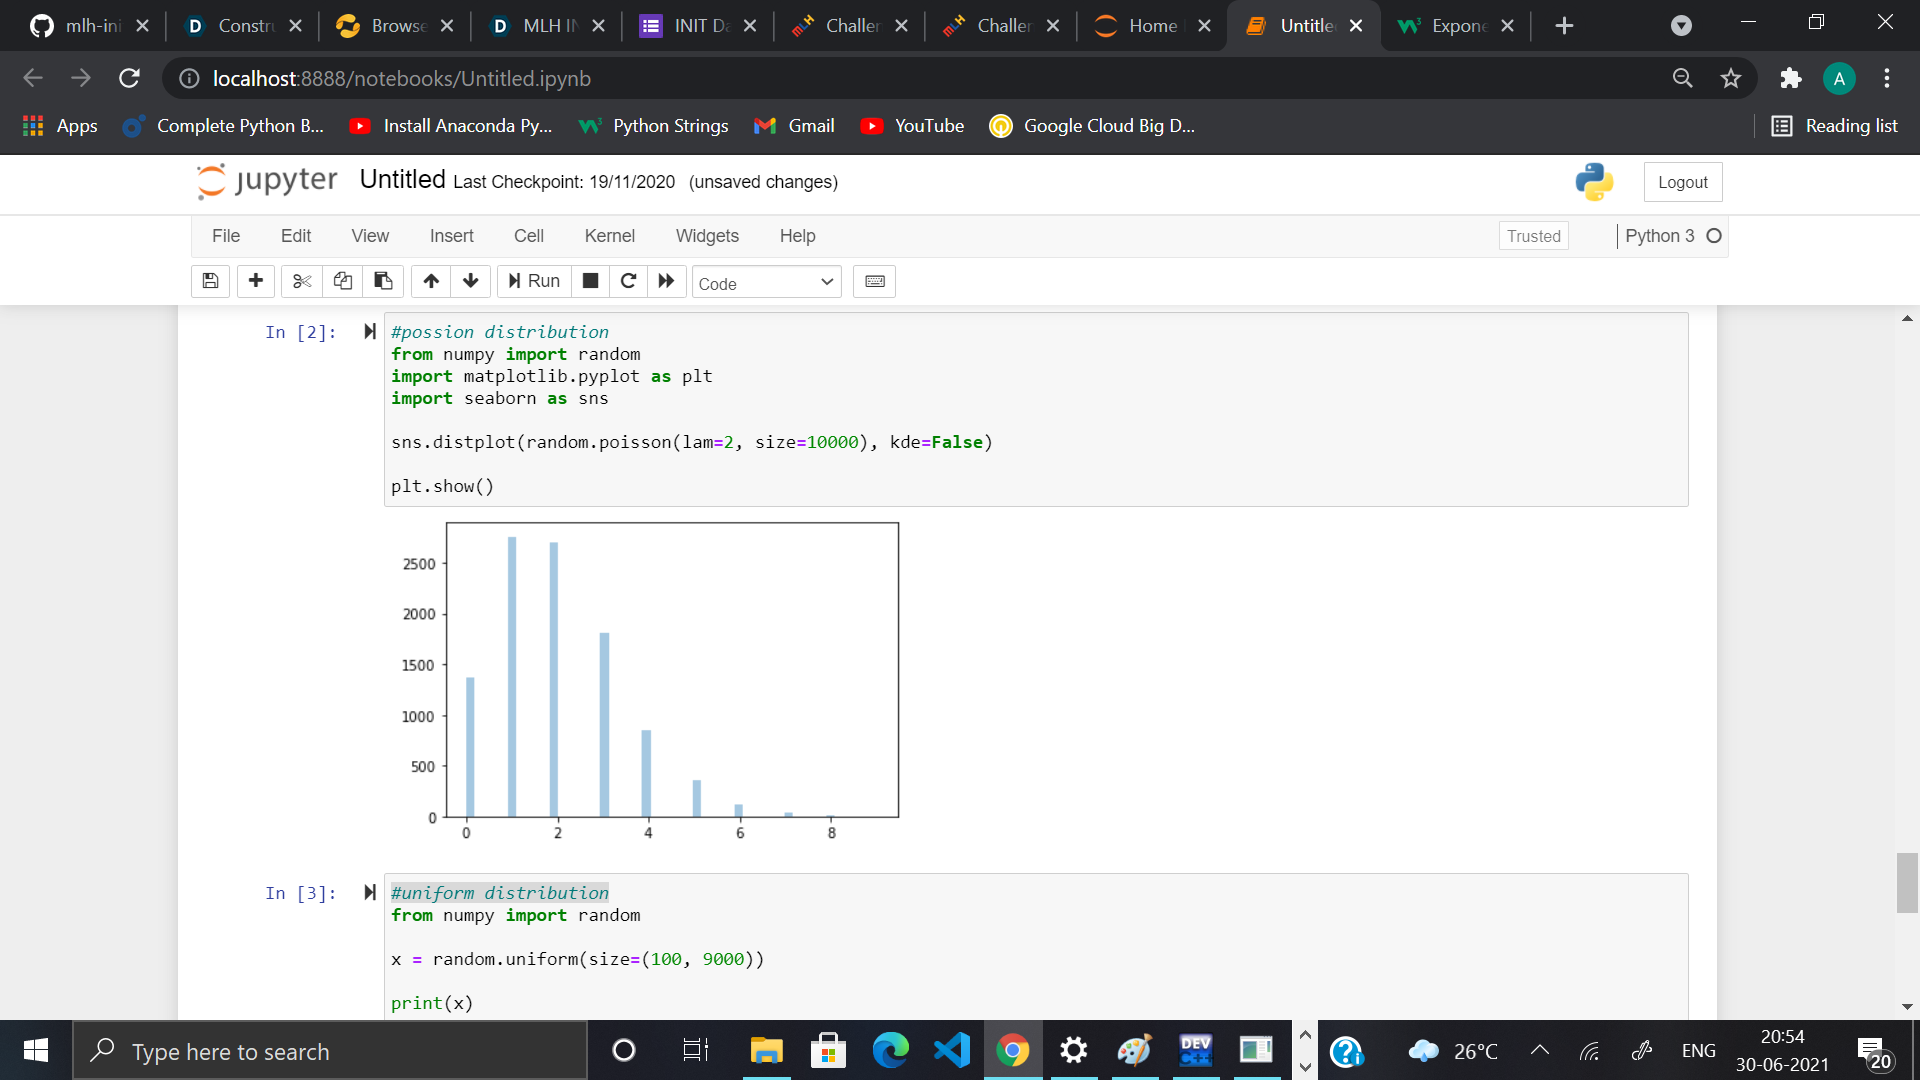This screenshot has height=1080, width=1920.
Task: Expand the Chrome tab search dropdown
Action: click(1681, 26)
